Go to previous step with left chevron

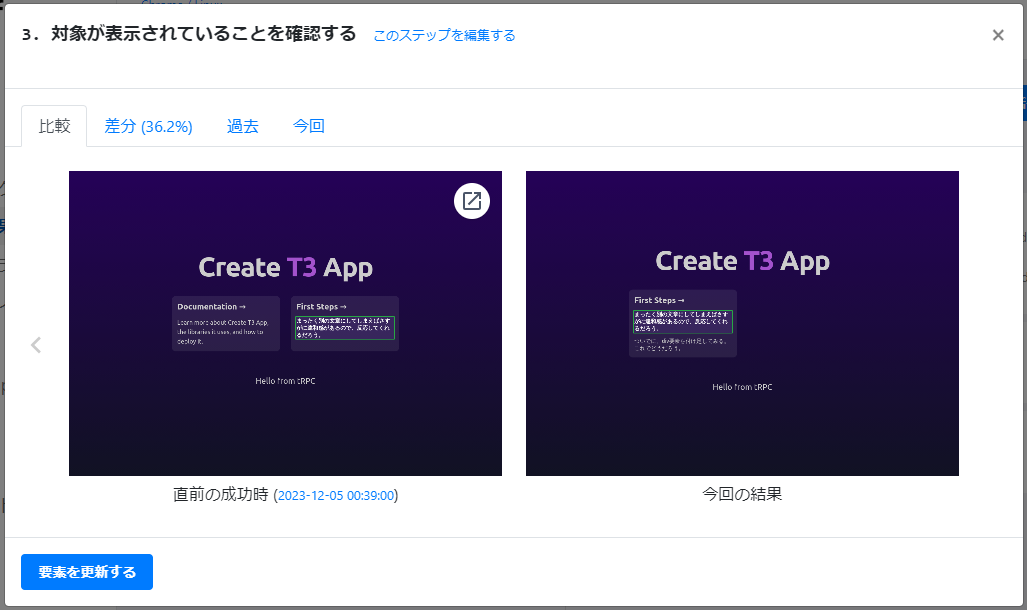[x=36, y=345]
